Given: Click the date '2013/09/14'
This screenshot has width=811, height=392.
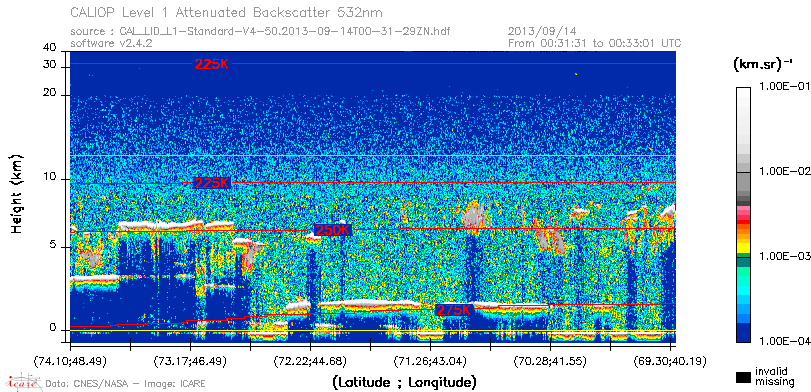Looking at the screenshot, I should click(x=542, y=31).
